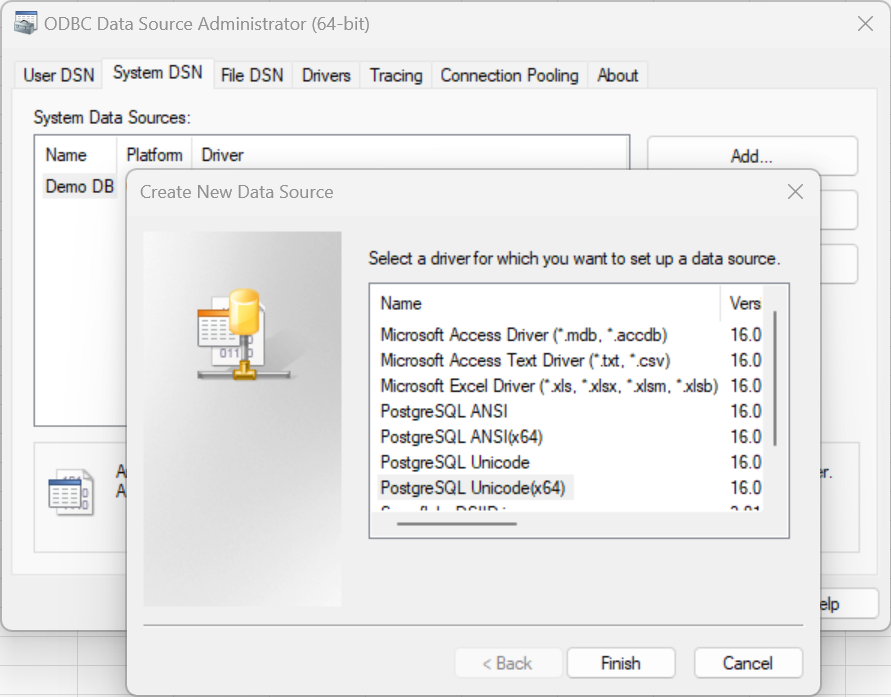Open the Connection Pooling tab
Image resolution: width=891 pixels, height=697 pixels.
click(509, 75)
